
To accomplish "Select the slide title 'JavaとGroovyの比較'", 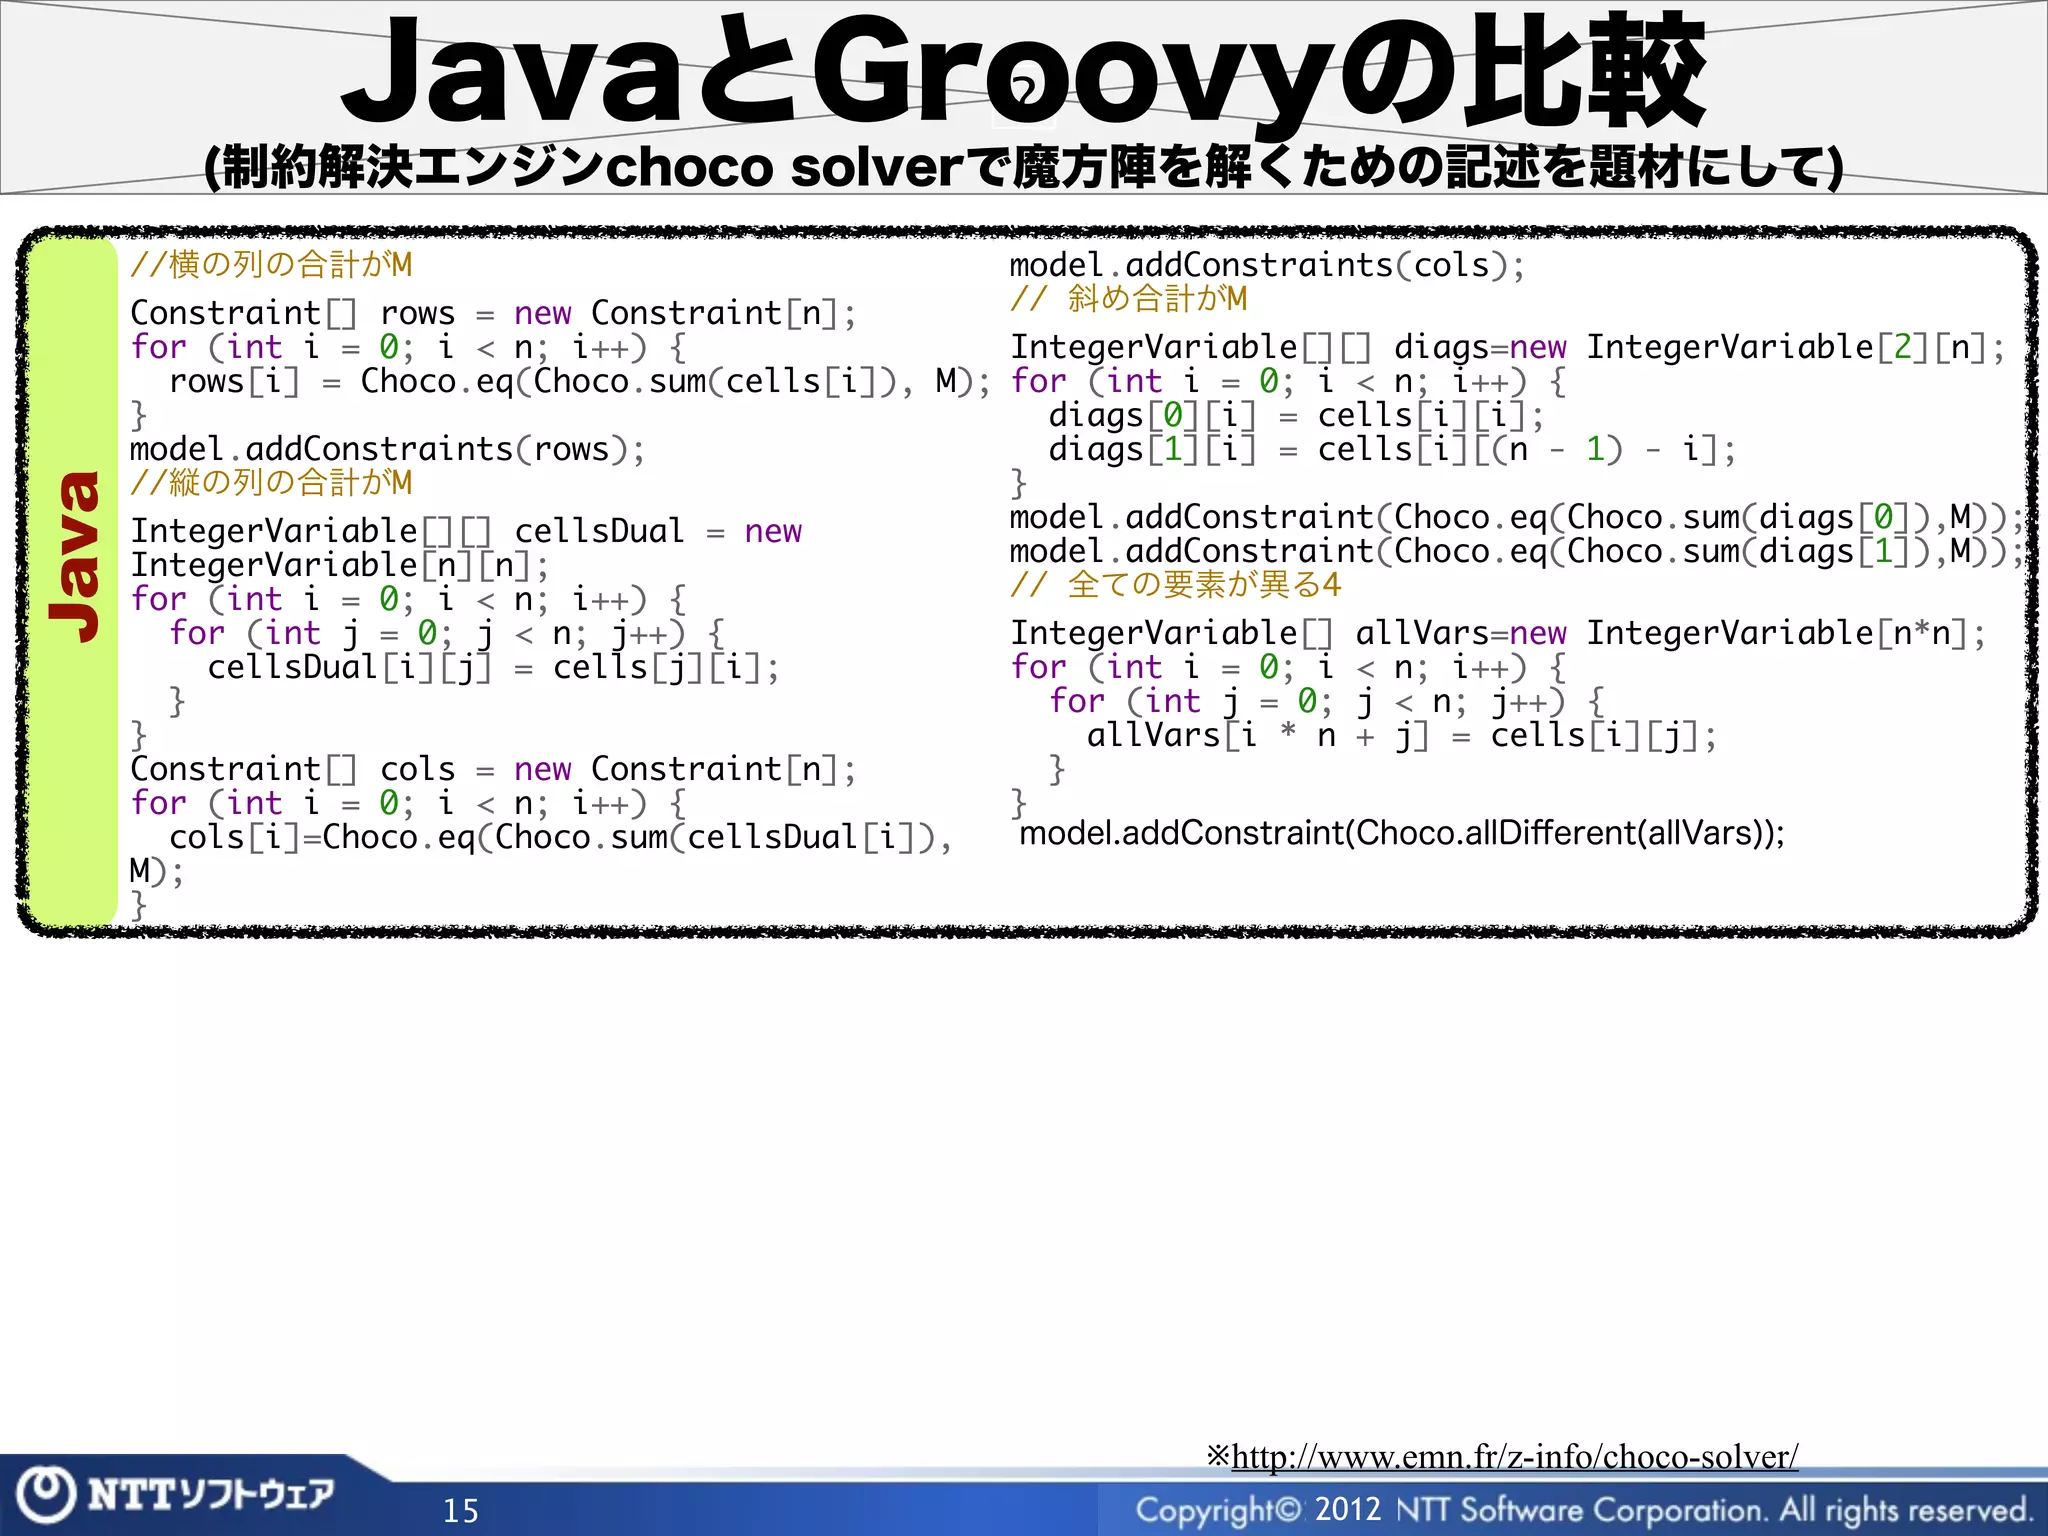I will pyautogui.click(x=1023, y=72).
